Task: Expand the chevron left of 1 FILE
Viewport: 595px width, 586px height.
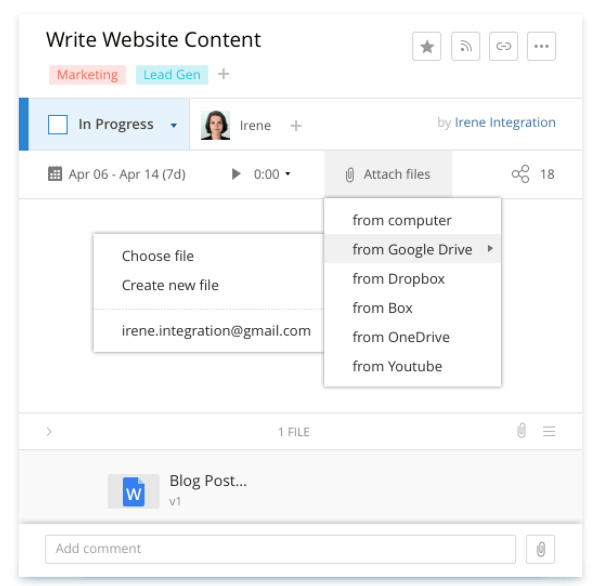Action: coord(49,432)
